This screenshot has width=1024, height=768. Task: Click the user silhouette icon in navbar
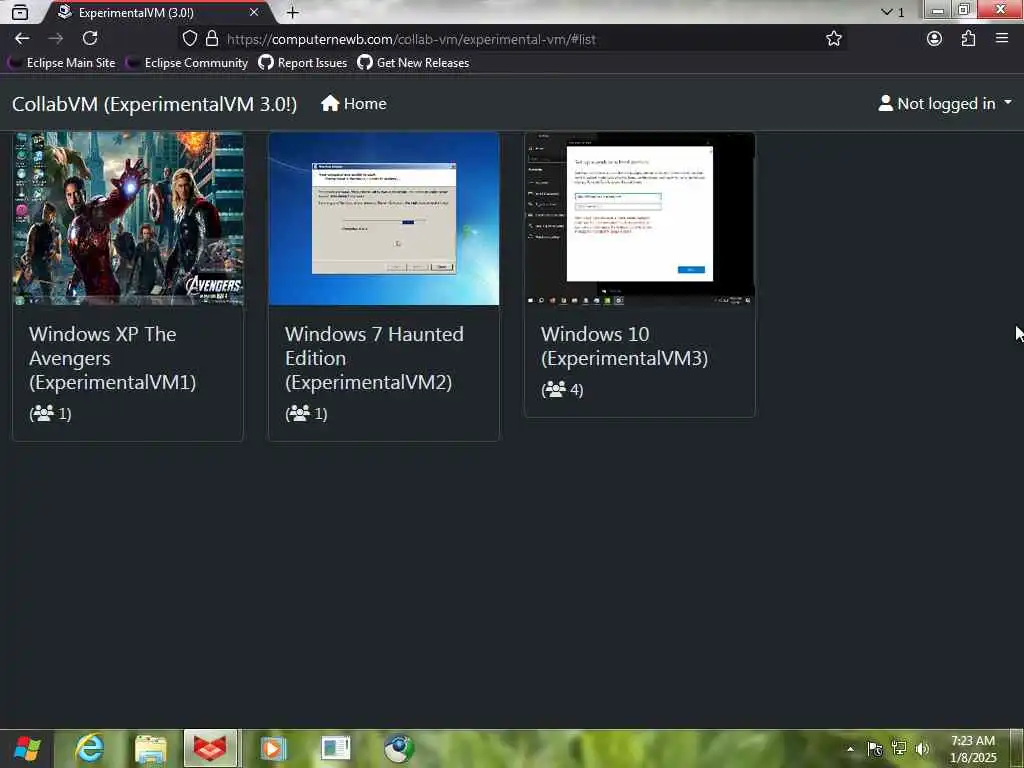(x=886, y=103)
